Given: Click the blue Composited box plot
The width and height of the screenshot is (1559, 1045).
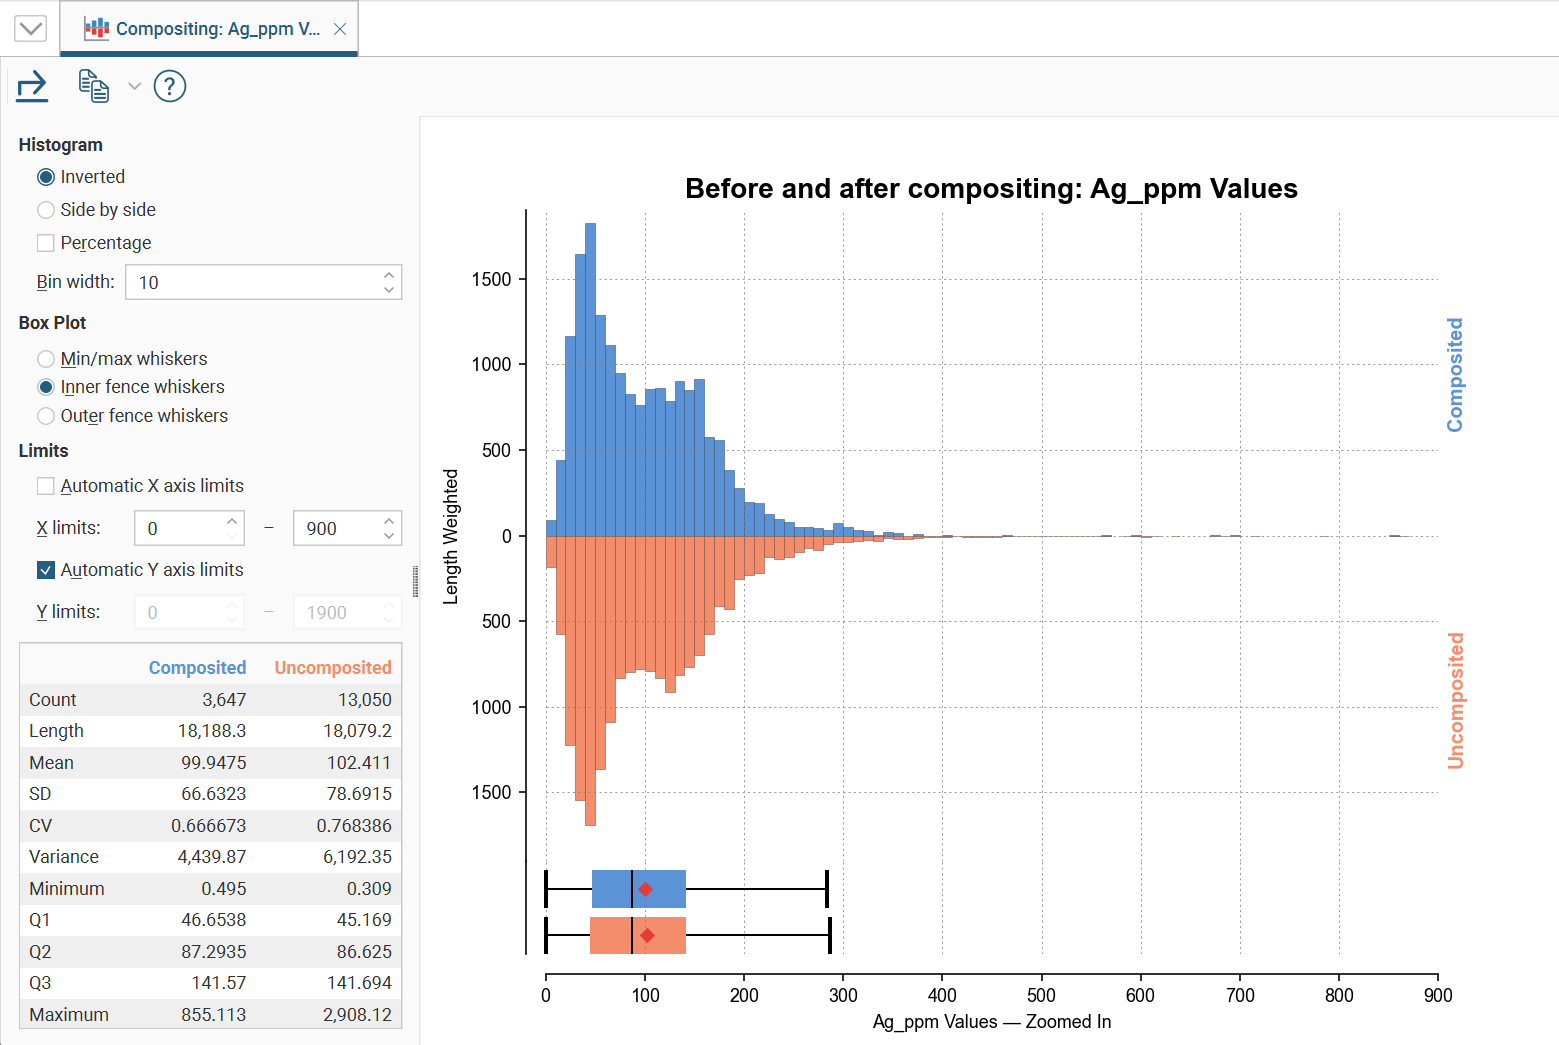Looking at the screenshot, I should [638, 889].
